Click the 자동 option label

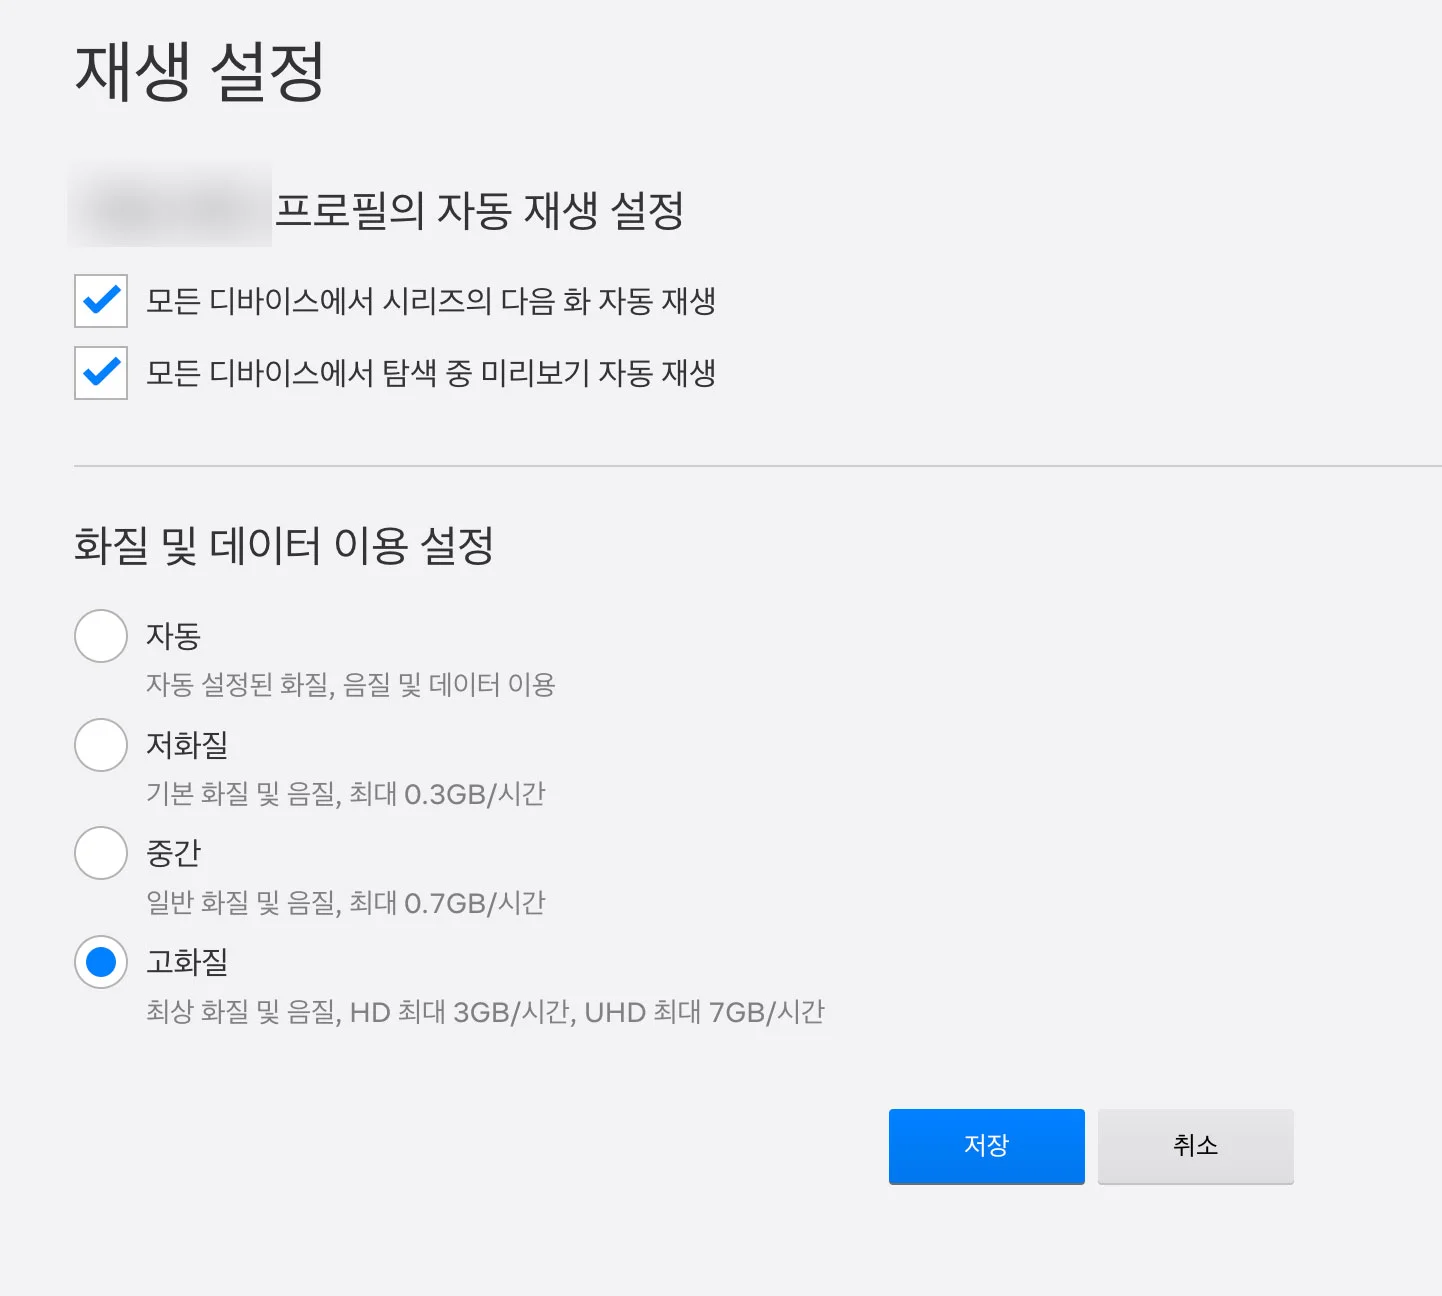coord(174,636)
